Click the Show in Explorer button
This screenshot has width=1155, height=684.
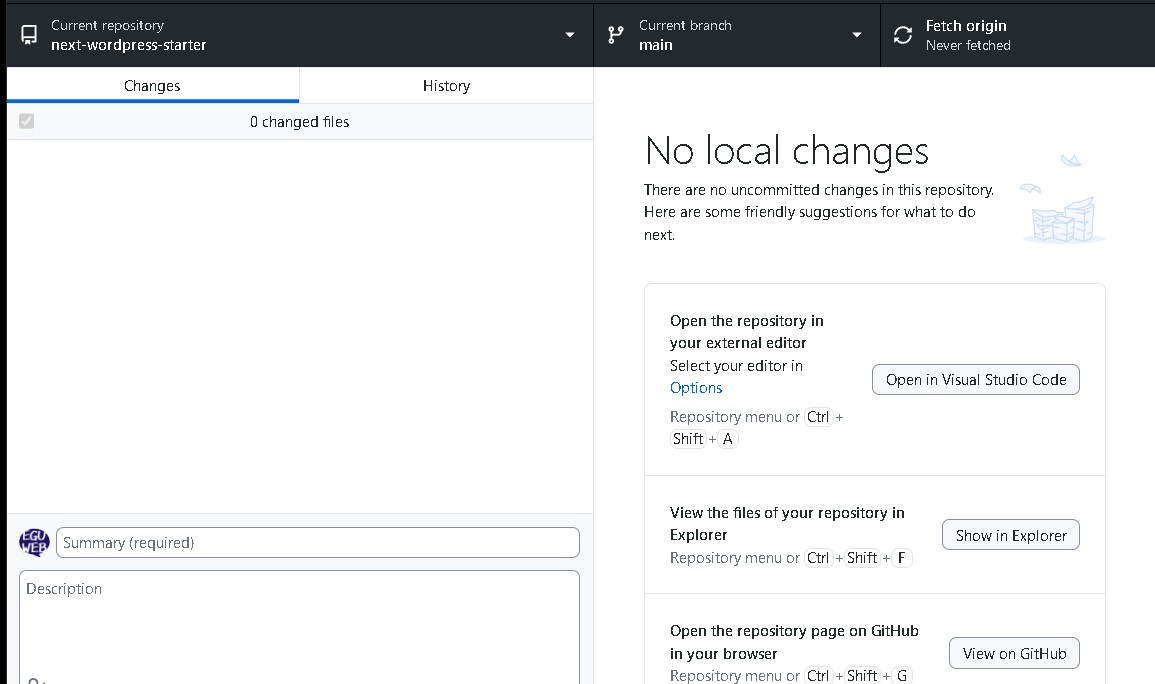1010,535
